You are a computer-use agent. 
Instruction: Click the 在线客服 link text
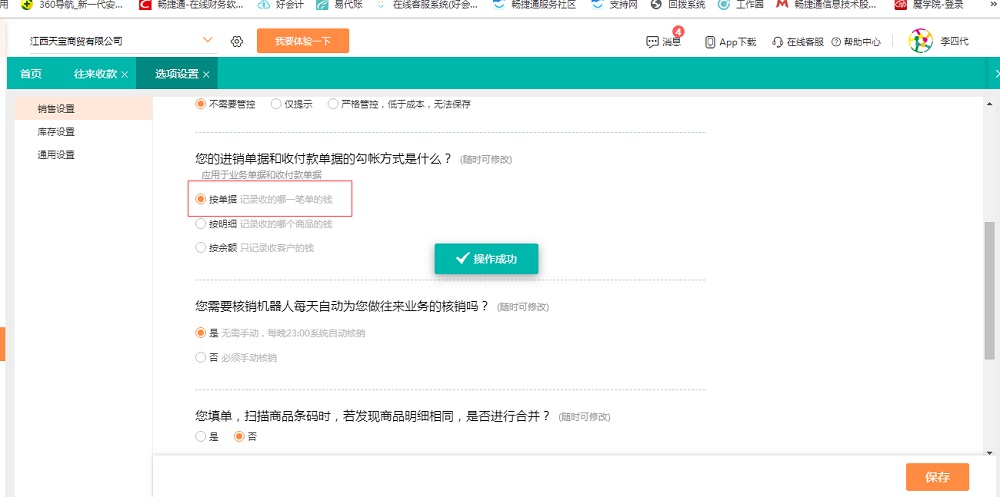tap(805, 42)
